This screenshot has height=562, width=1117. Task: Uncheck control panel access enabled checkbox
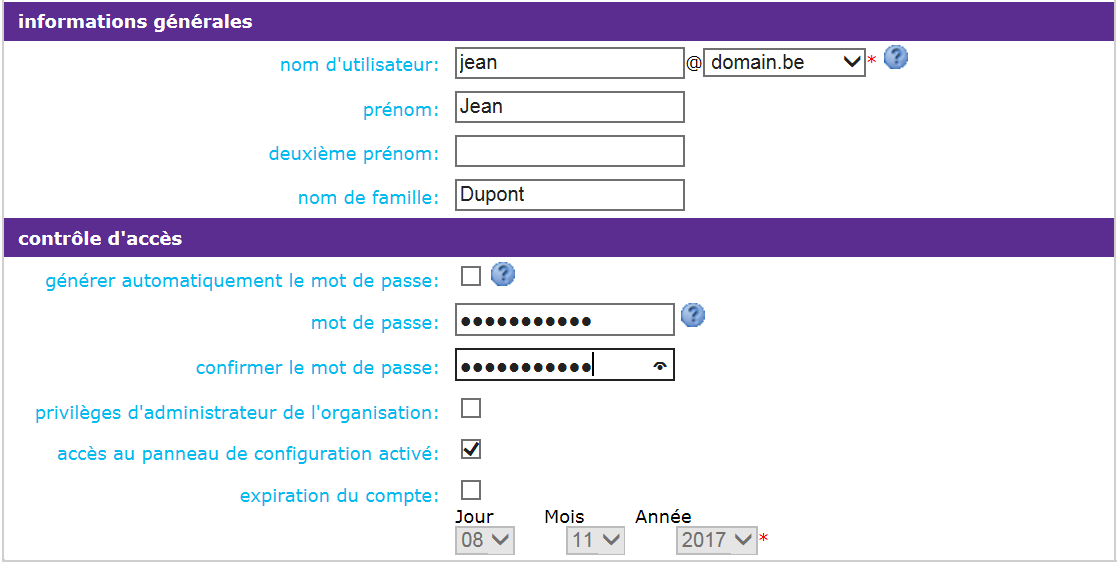point(471,449)
